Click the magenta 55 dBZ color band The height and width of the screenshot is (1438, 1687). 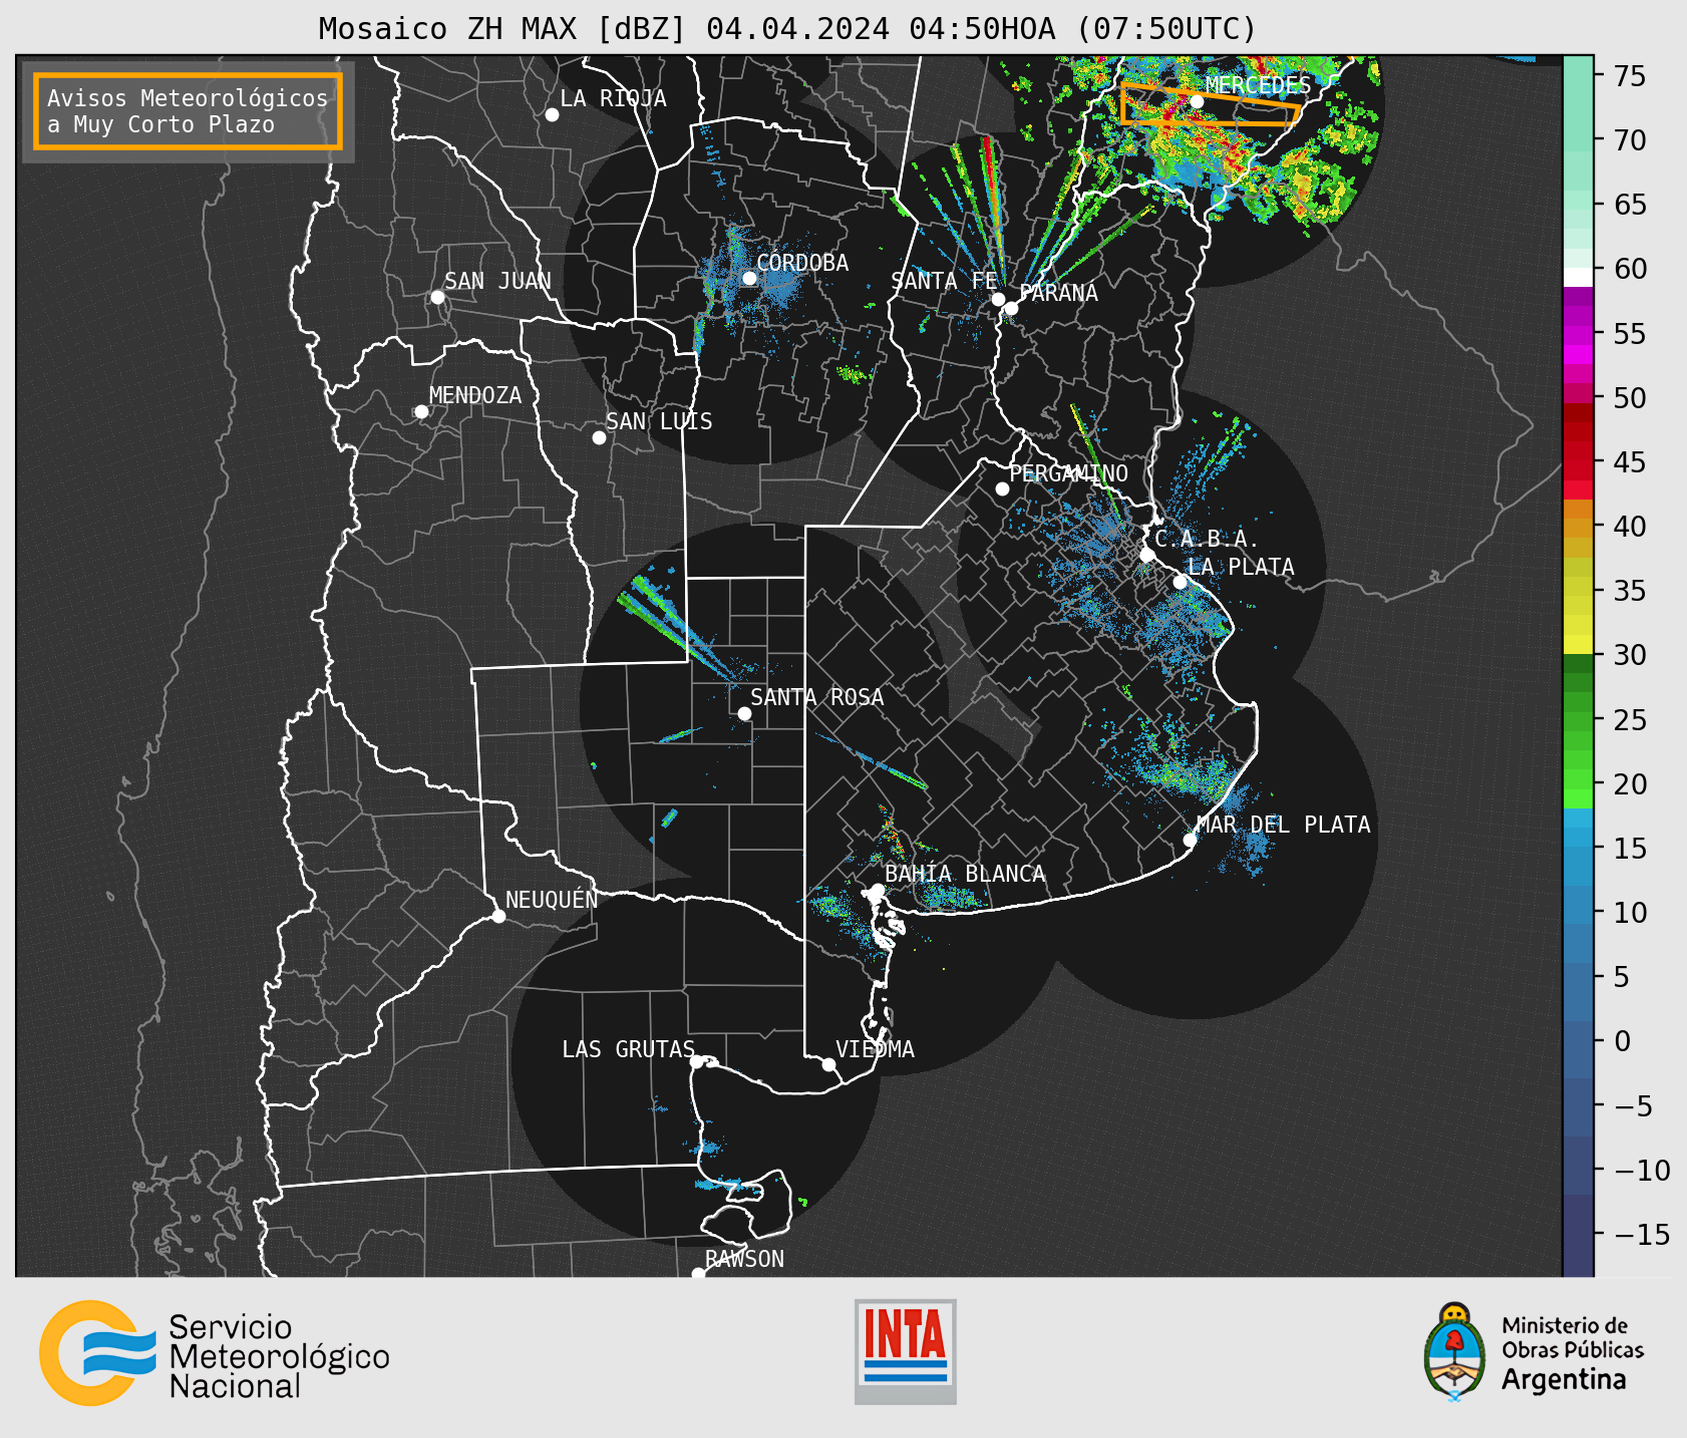point(1578,333)
